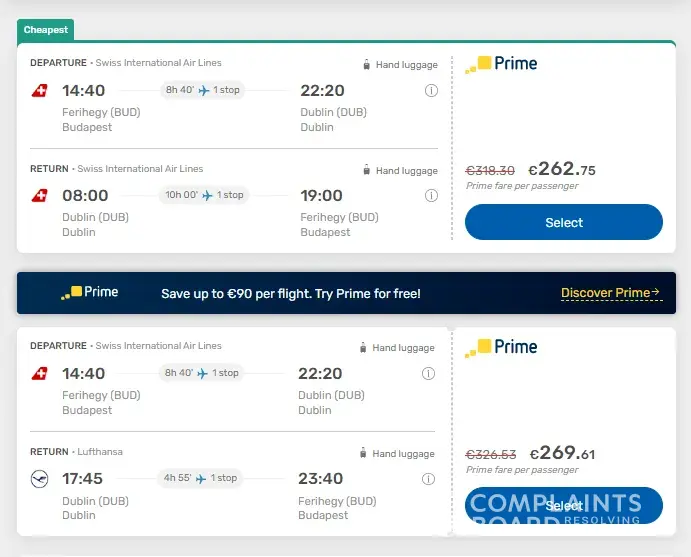The width and height of the screenshot is (691, 557).
Task: Click Swiss airline logo beside 08:00 return
Action: 39,196
